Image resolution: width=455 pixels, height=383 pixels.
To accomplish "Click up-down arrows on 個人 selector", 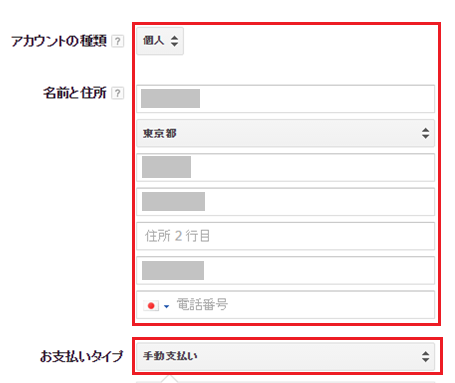I will (x=174, y=41).
